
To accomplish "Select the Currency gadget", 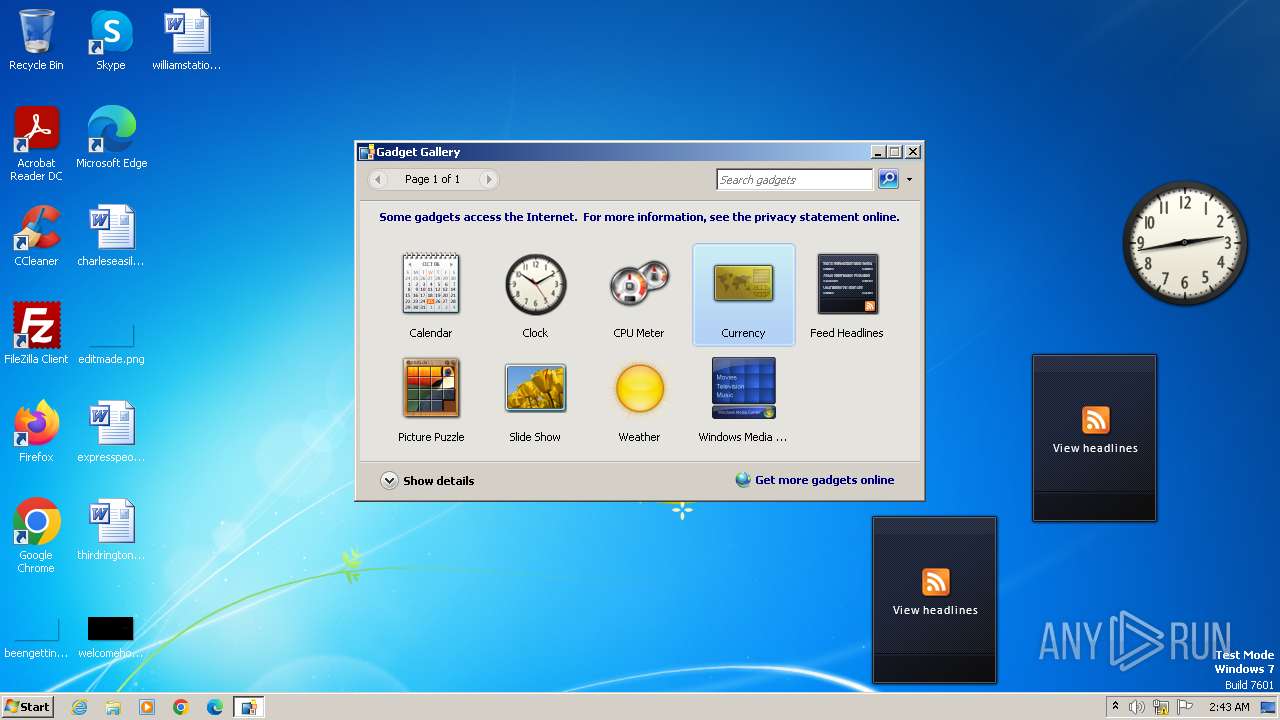I will point(743,295).
